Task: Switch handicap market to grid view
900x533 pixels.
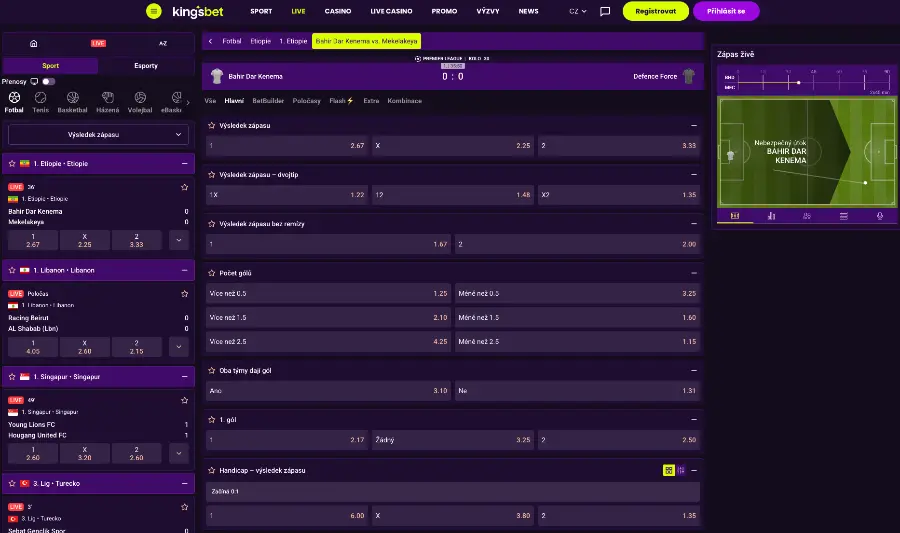Action: coord(669,470)
